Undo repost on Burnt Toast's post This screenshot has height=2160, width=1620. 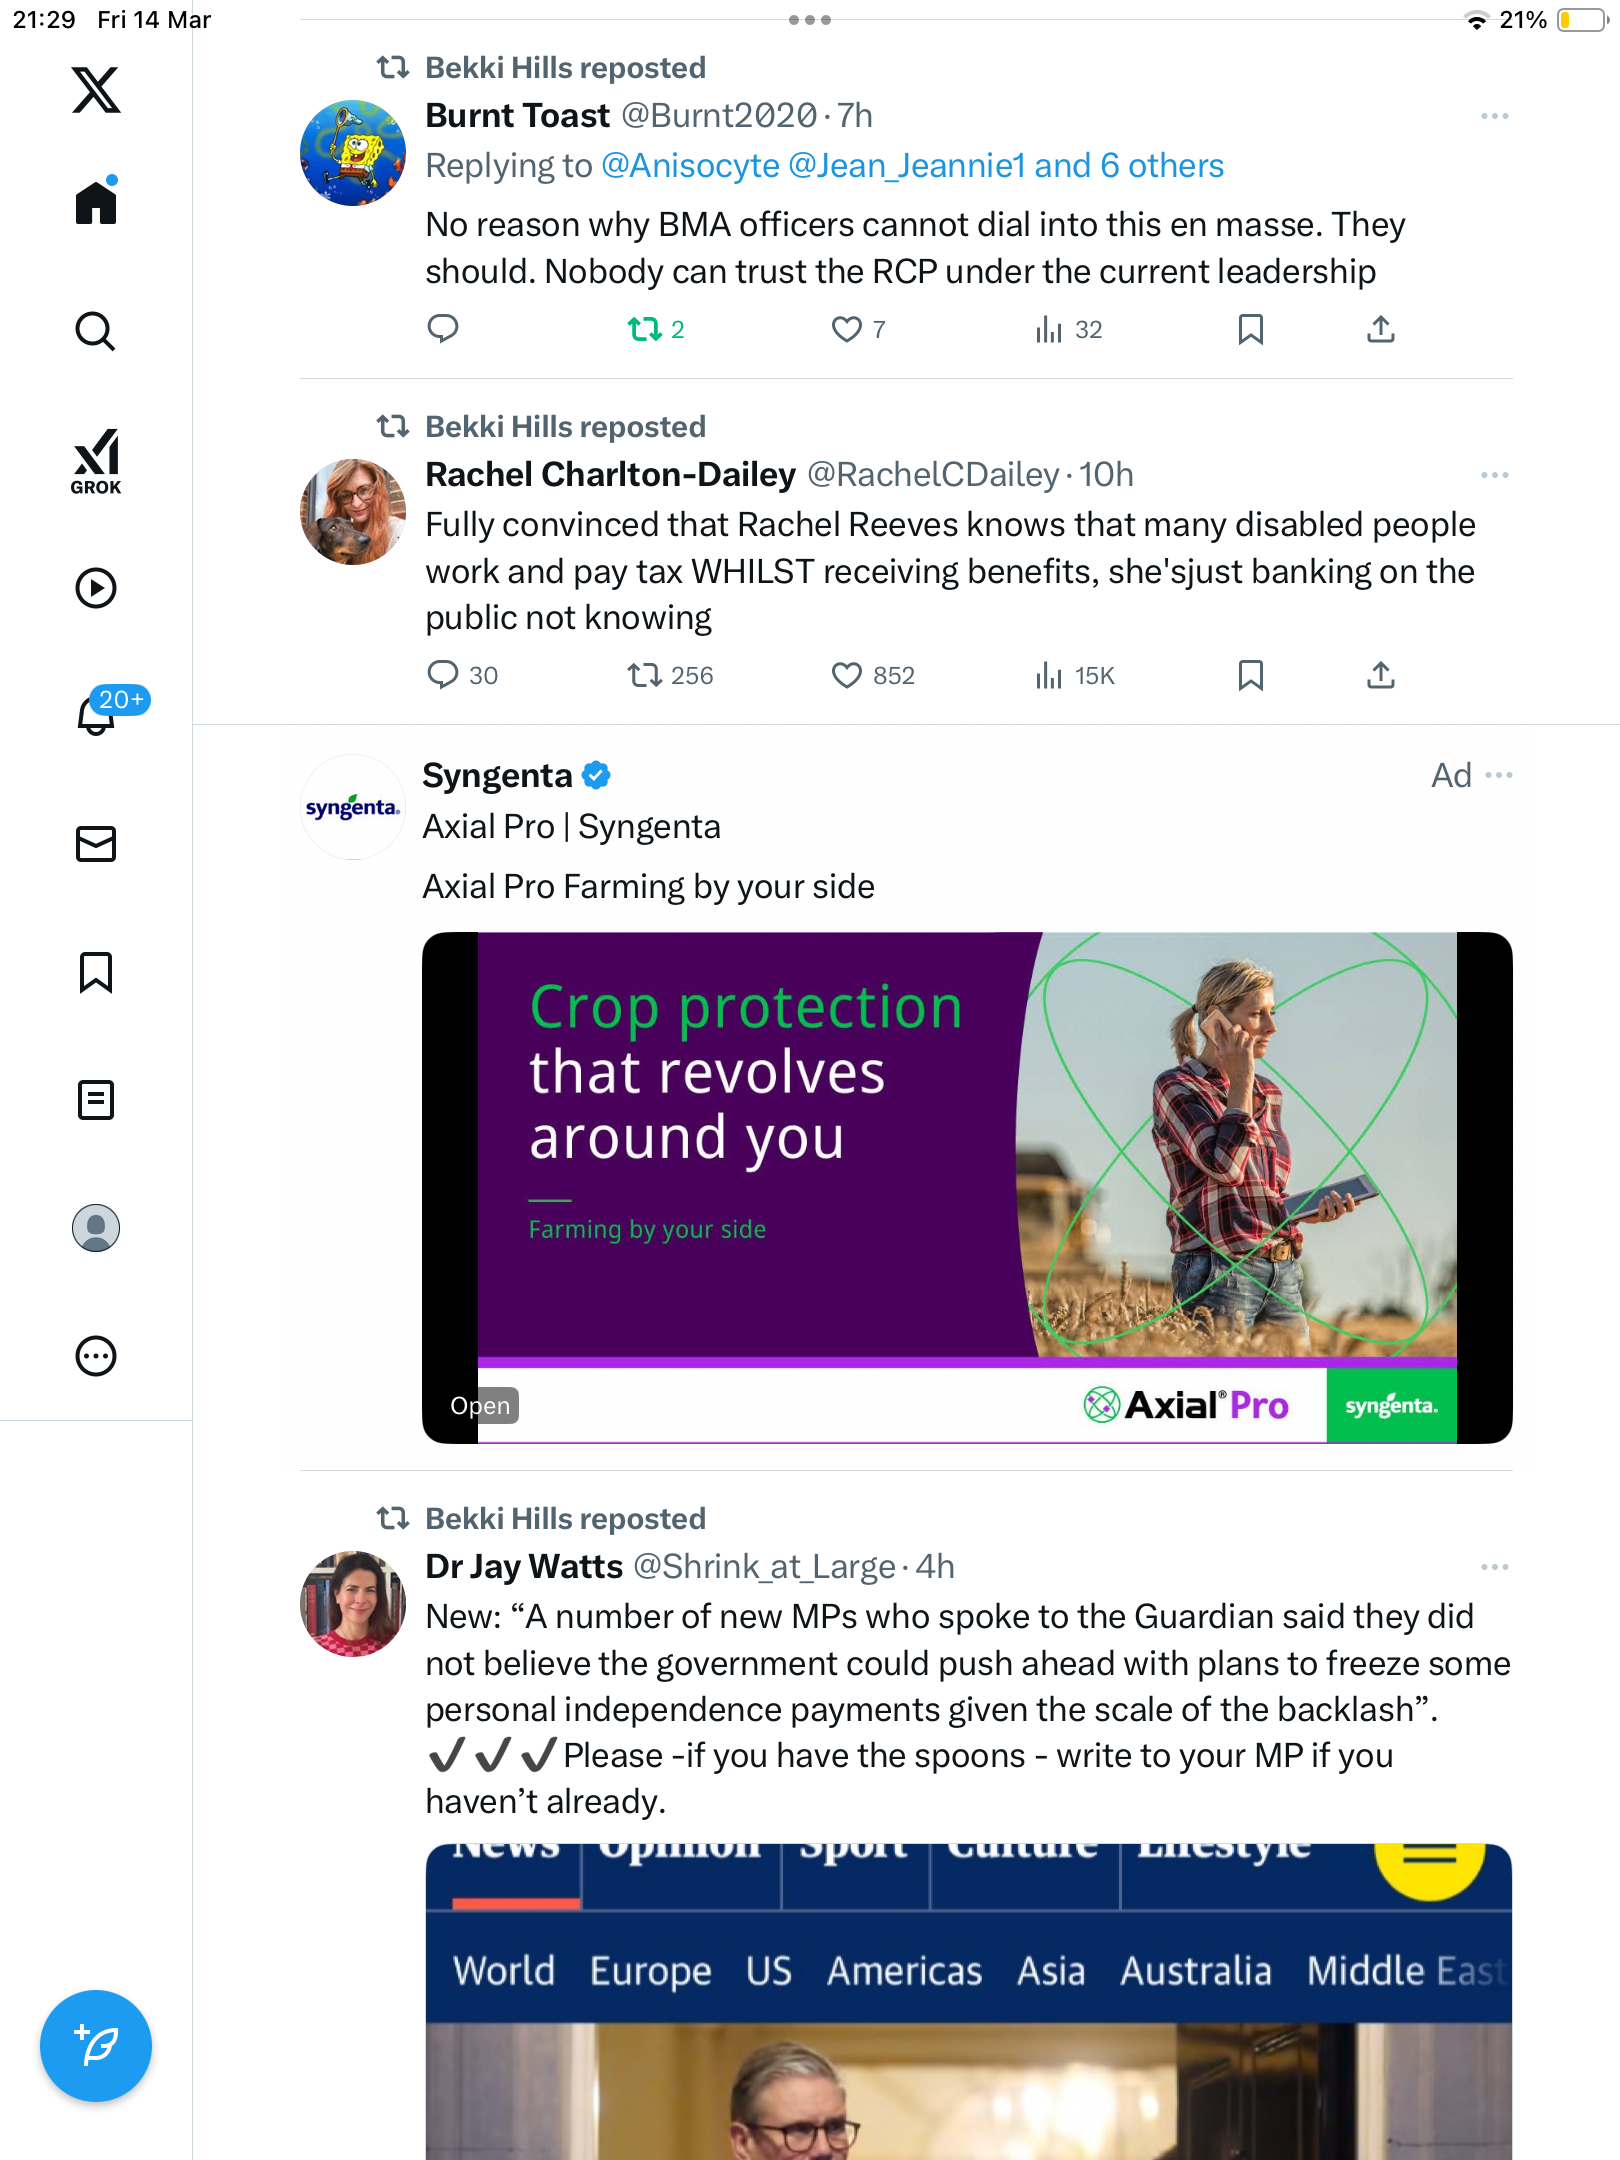pyautogui.click(x=645, y=329)
